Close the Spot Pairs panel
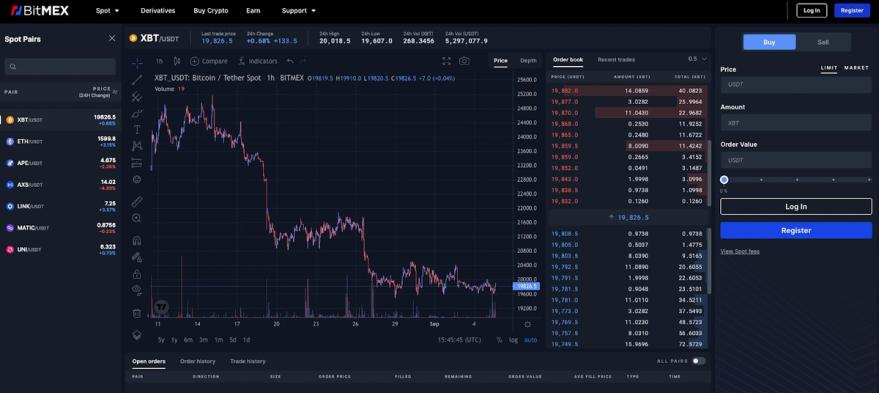Screen dimensions: 879x393 [112, 38]
